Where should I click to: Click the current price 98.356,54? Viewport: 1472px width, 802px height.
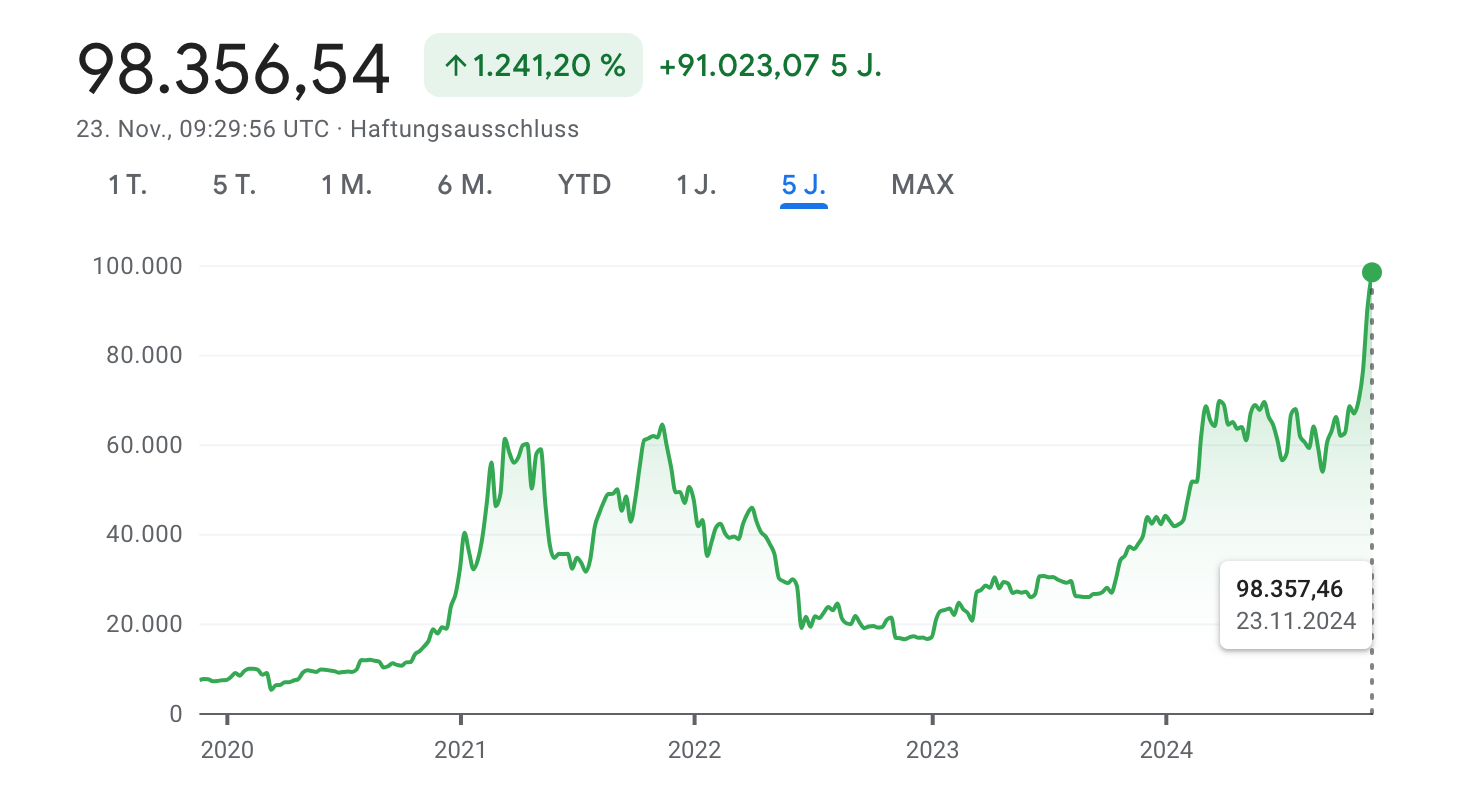[x=233, y=69]
